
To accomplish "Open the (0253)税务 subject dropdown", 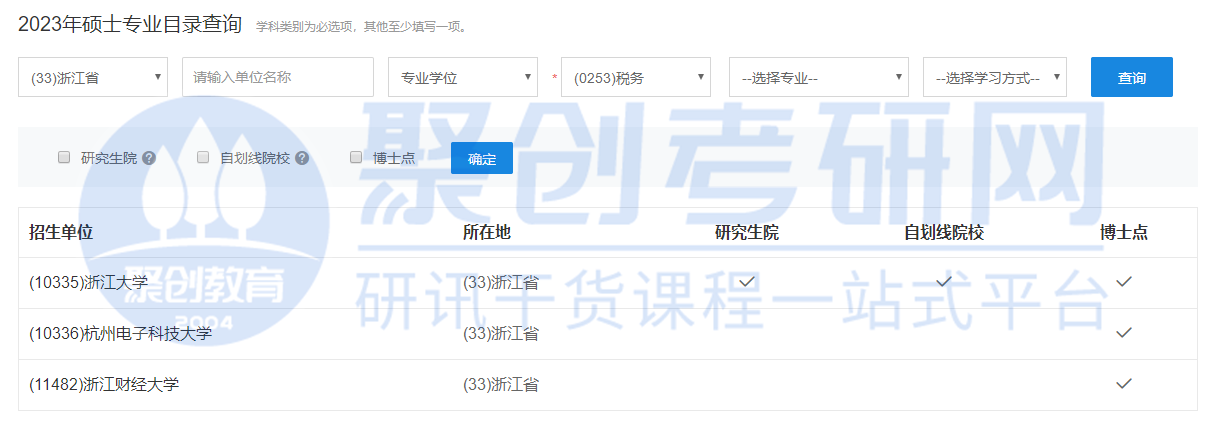I will (x=636, y=77).
